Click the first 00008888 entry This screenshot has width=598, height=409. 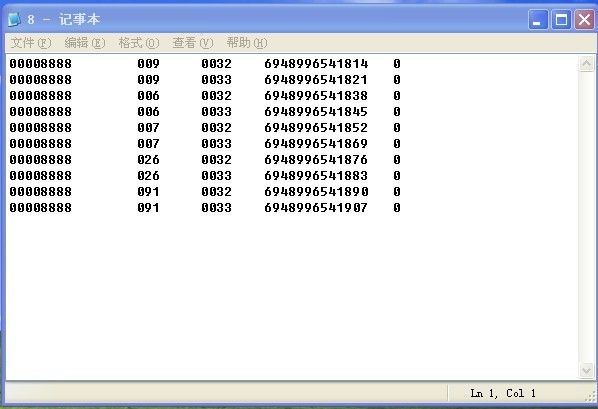point(40,64)
